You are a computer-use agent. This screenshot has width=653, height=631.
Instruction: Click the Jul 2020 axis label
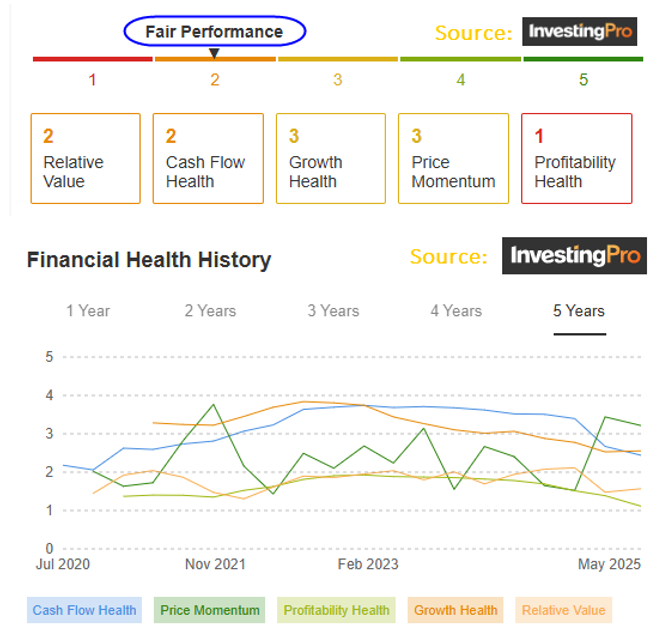click(62, 564)
